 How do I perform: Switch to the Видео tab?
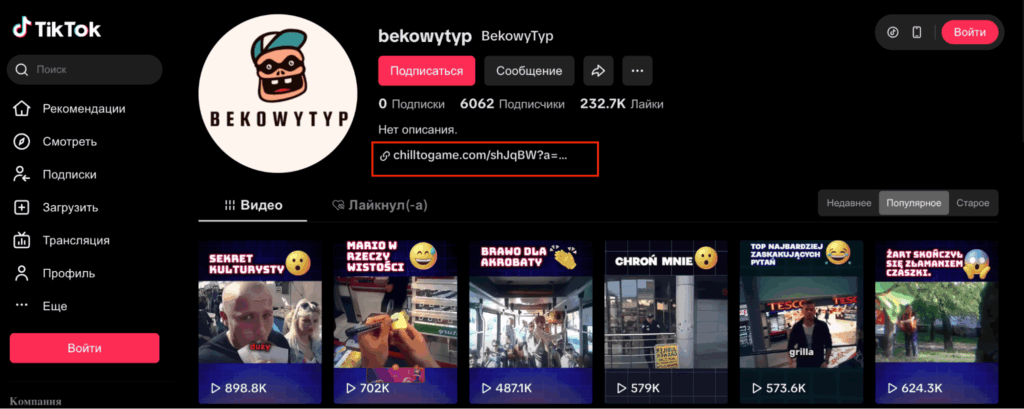[253, 205]
